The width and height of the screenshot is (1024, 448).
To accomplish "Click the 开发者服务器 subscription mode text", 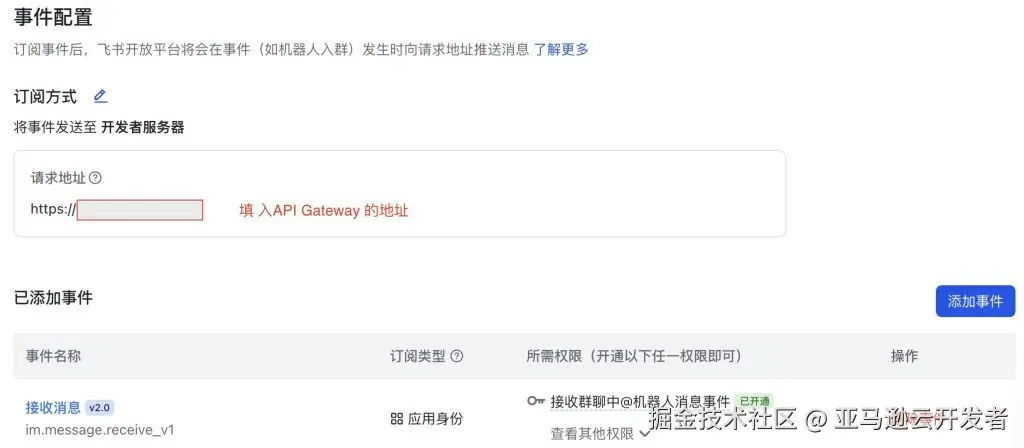I will pyautogui.click(x=142, y=127).
